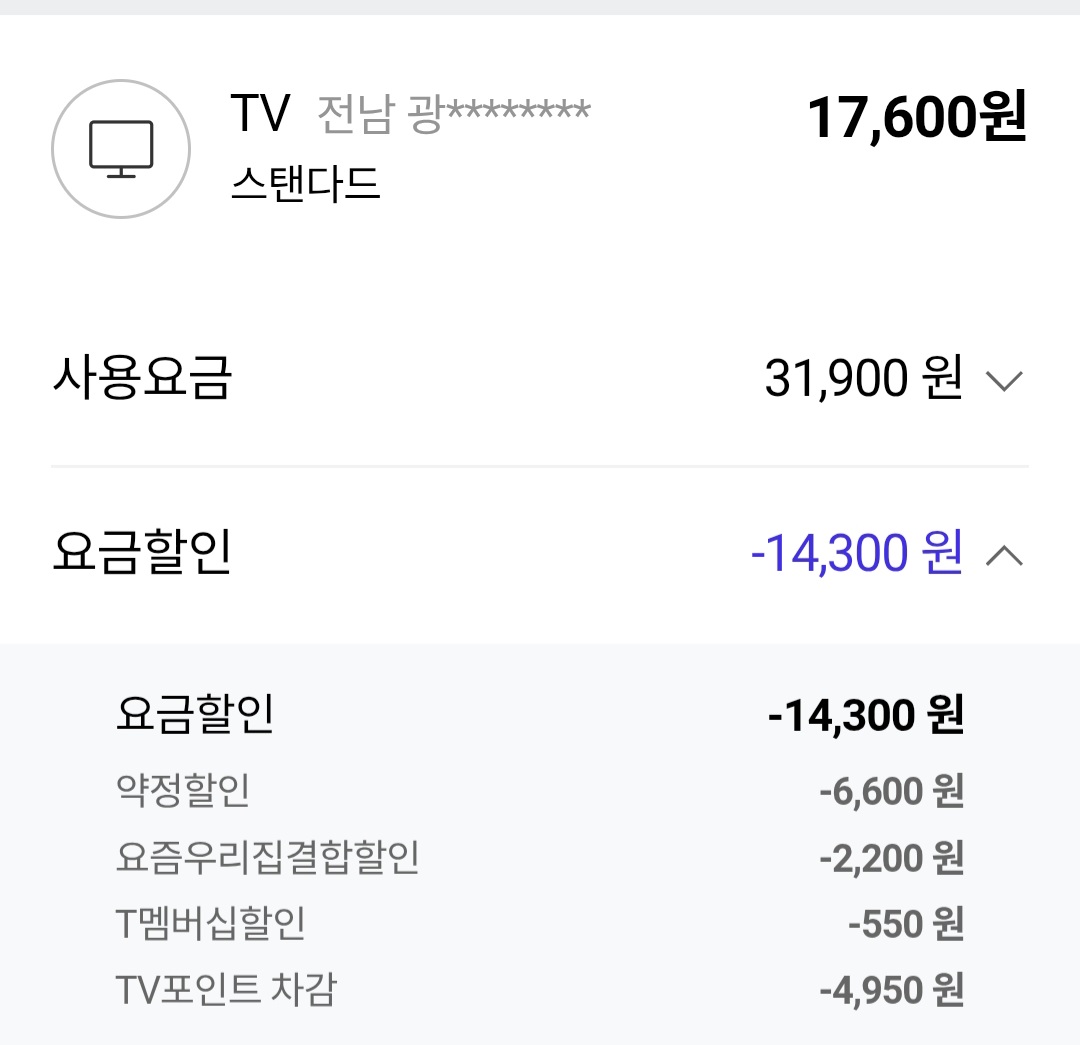Viewport: 1080px width, 1045px height.
Task: Collapse the 요금할인 chevron arrow
Action: click(1004, 555)
